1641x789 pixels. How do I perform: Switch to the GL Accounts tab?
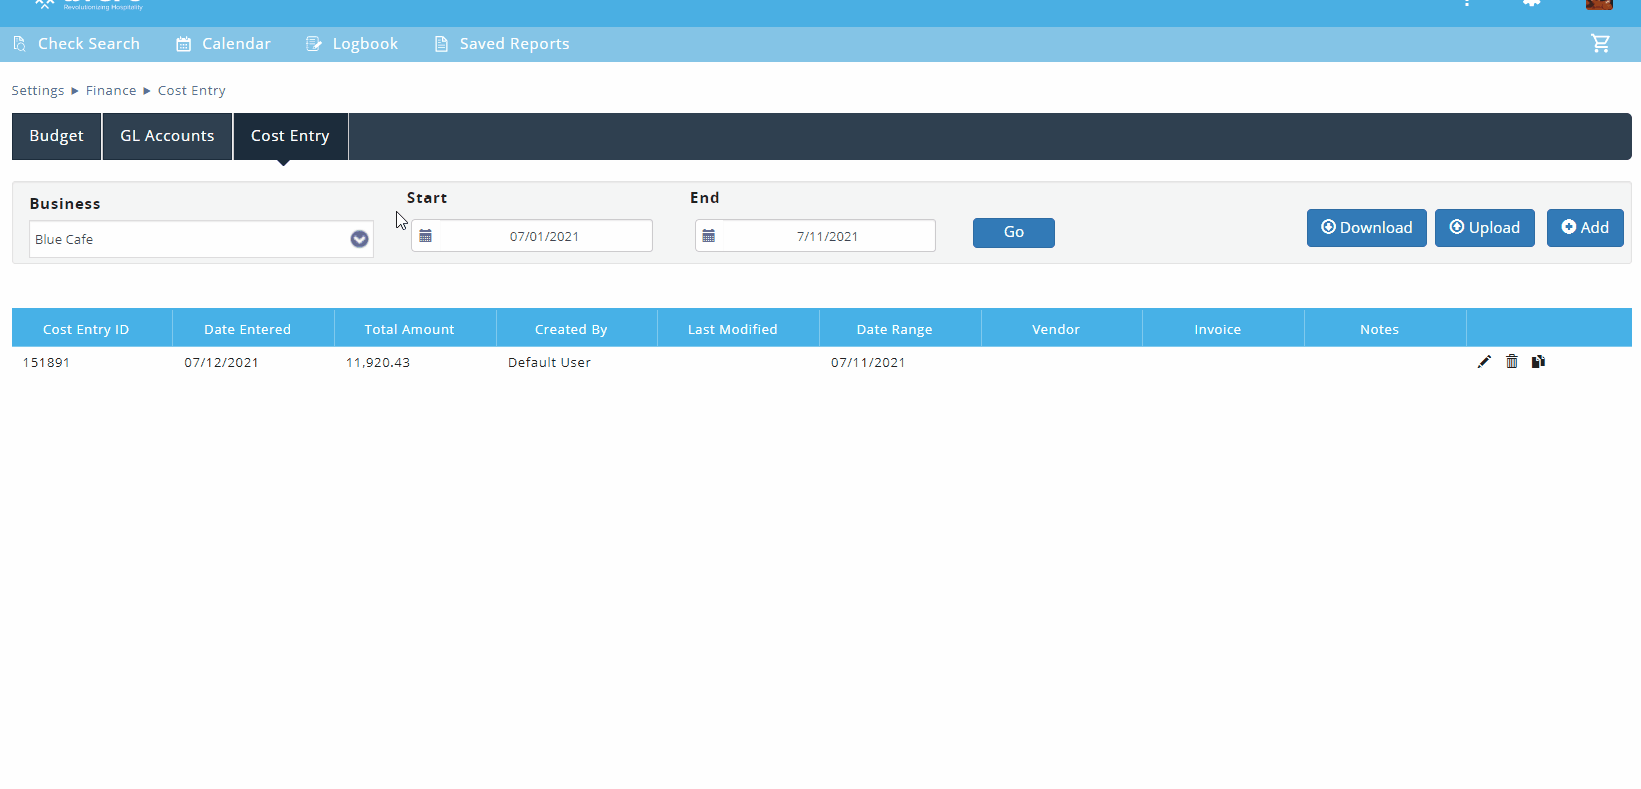(x=167, y=136)
